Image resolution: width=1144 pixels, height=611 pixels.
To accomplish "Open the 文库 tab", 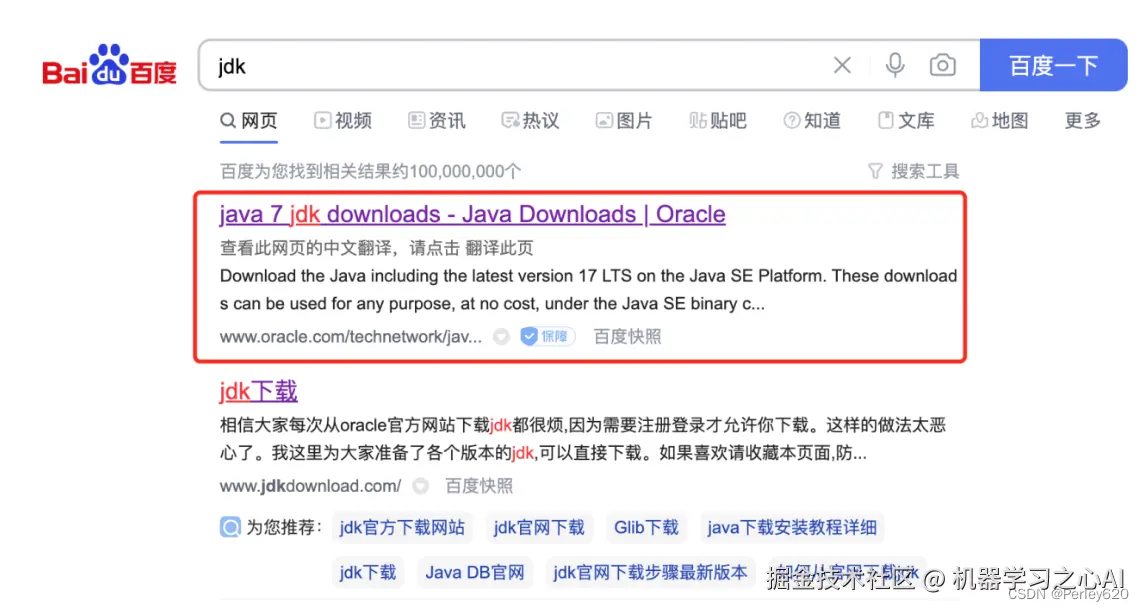I will (906, 120).
